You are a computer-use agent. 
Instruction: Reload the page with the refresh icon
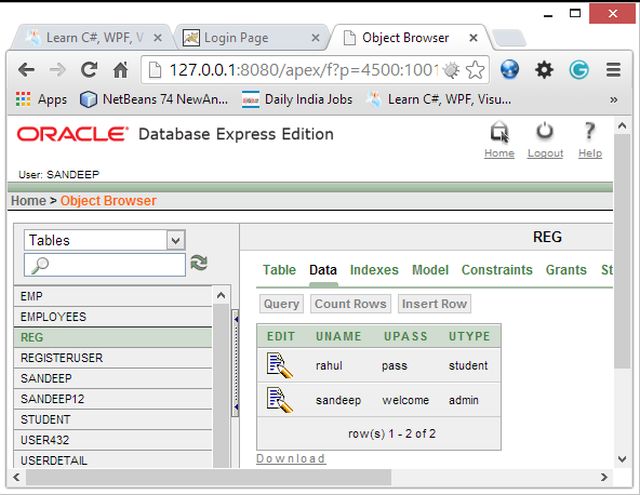(x=89, y=70)
